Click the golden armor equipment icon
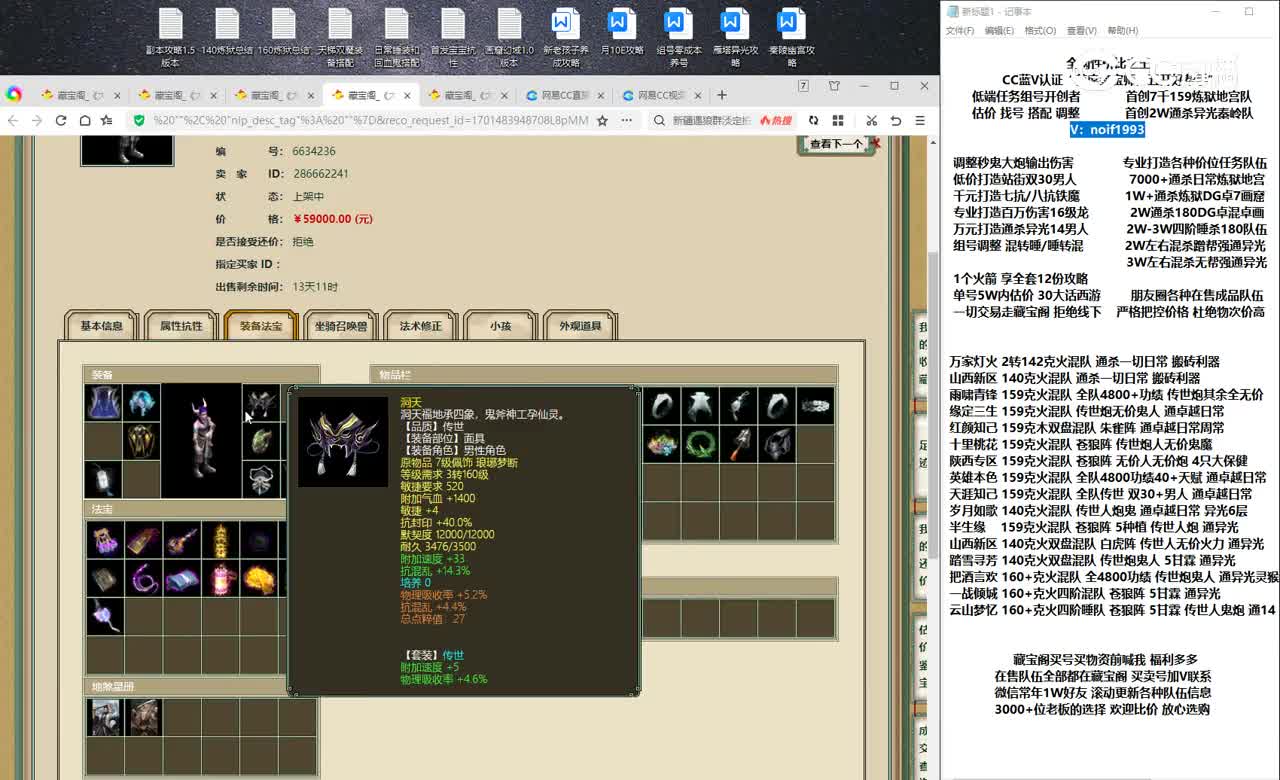 click(141, 441)
